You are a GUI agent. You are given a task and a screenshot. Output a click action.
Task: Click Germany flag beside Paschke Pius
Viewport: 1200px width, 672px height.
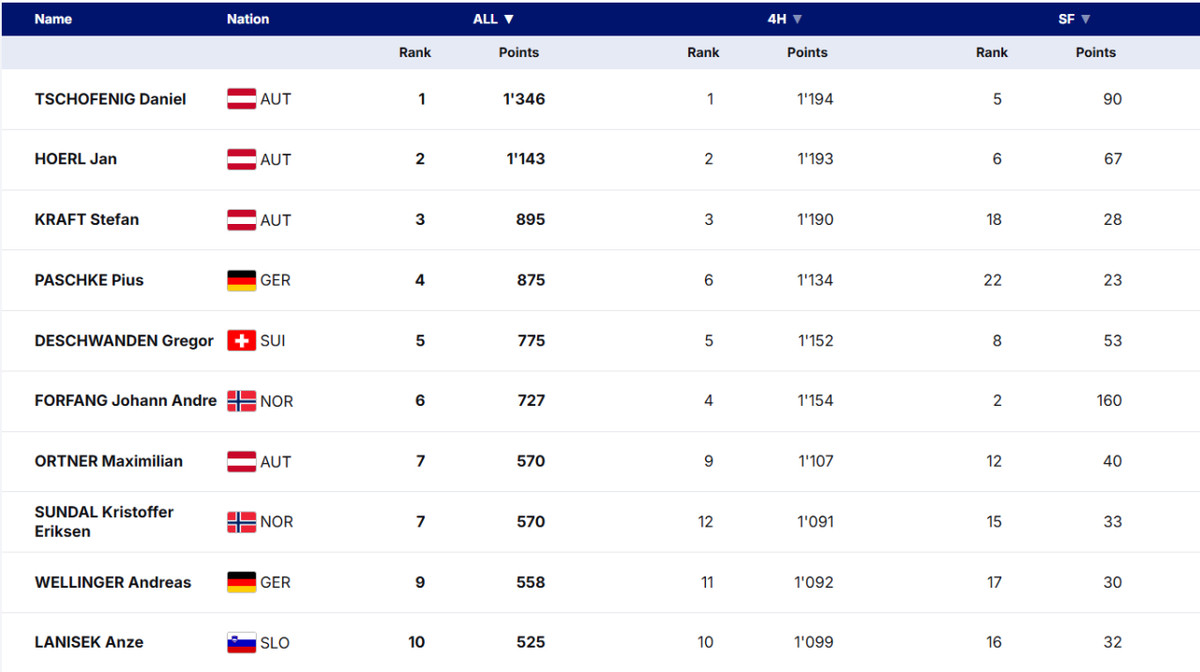pos(241,281)
